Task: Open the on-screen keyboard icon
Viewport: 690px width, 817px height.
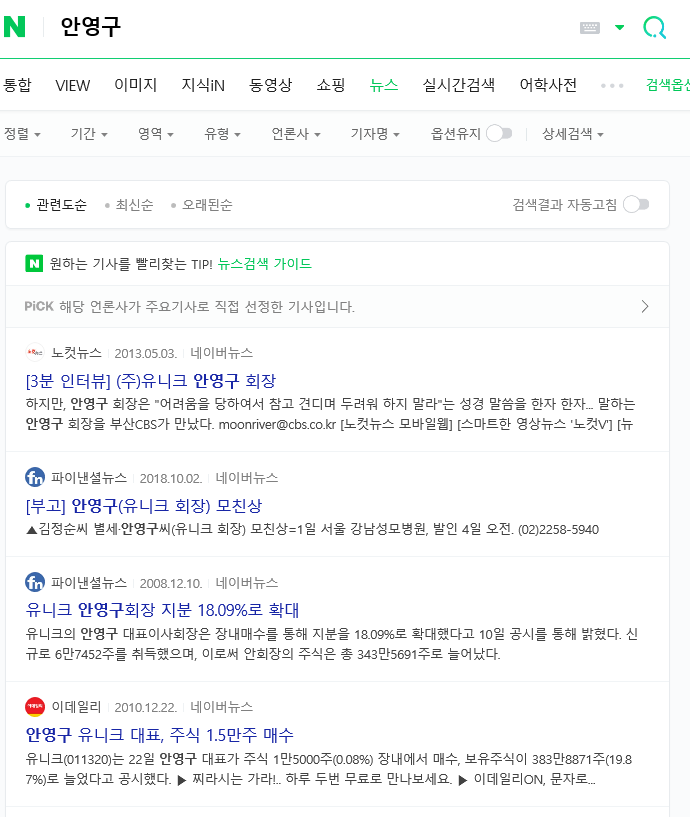Action: (x=589, y=28)
